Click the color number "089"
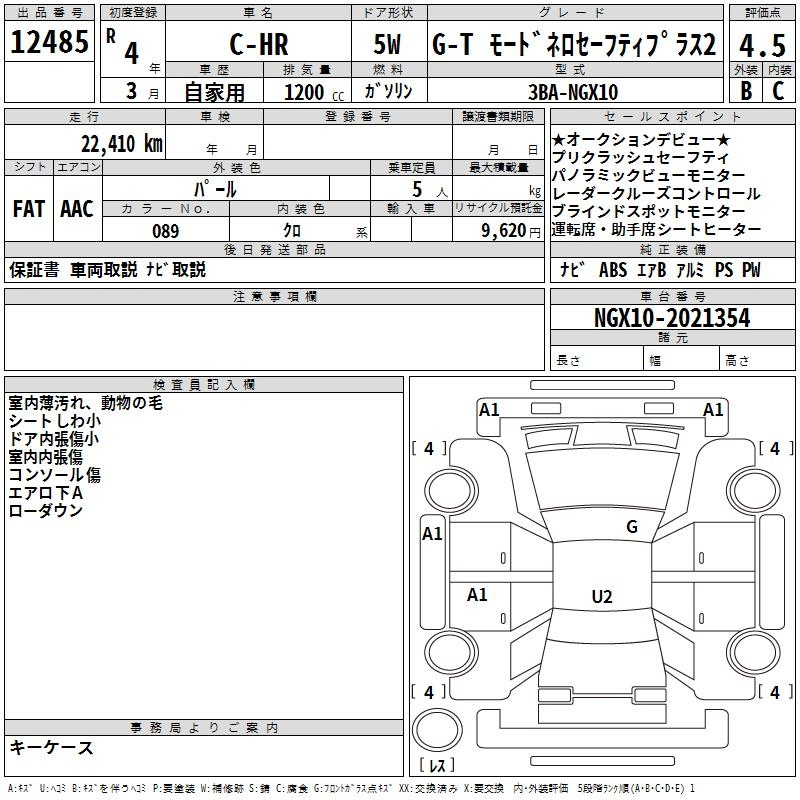Image resolution: width=800 pixels, height=800 pixels. pos(166,231)
